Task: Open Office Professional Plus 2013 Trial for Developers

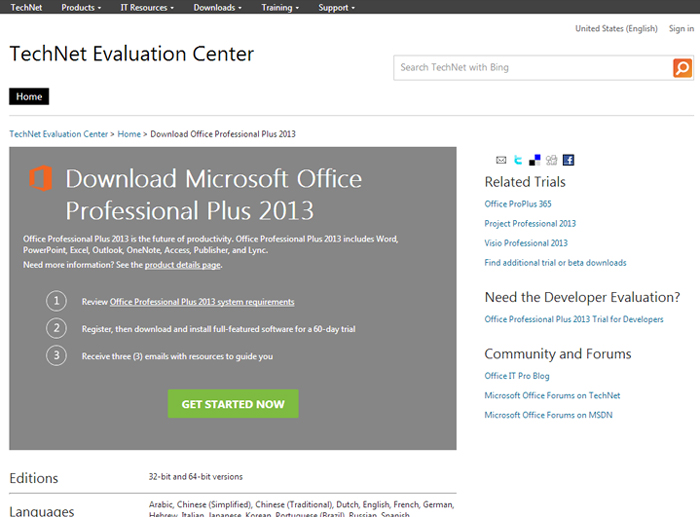Action: click(x=574, y=319)
